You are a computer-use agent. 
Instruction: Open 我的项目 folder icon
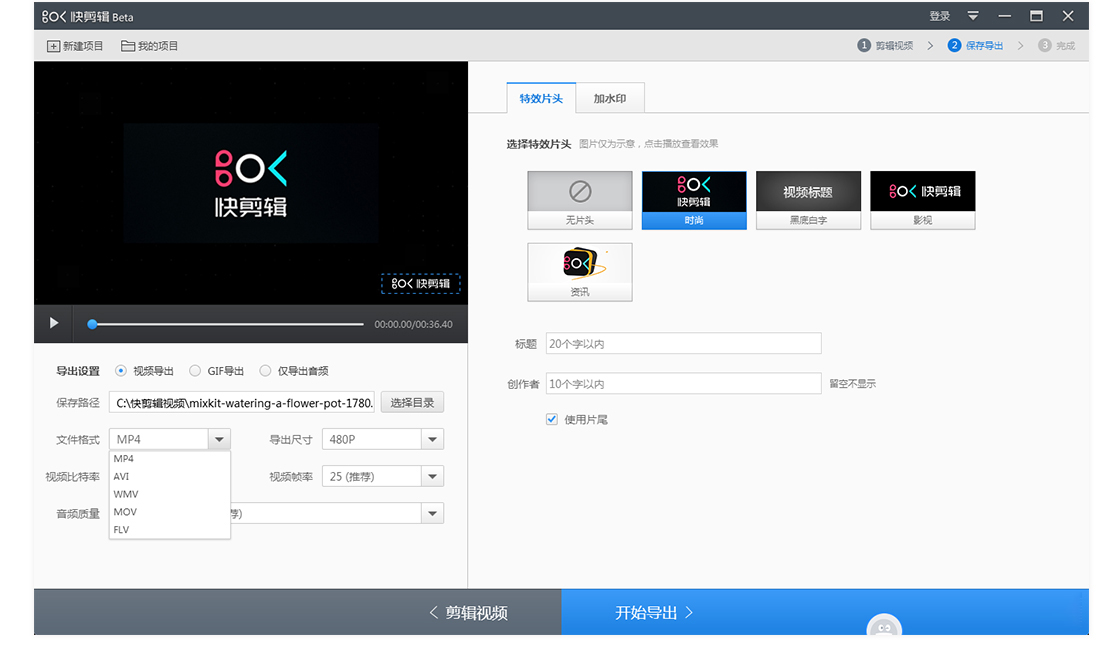[128, 46]
